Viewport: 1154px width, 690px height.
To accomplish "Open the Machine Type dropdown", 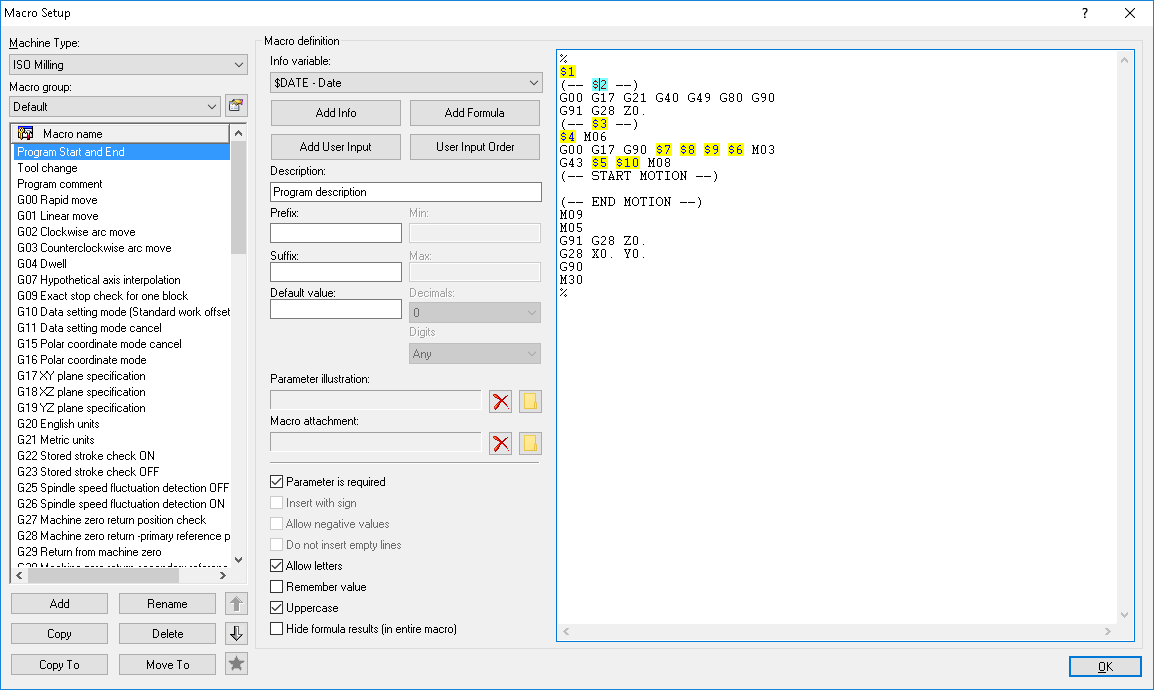I will click(238, 63).
